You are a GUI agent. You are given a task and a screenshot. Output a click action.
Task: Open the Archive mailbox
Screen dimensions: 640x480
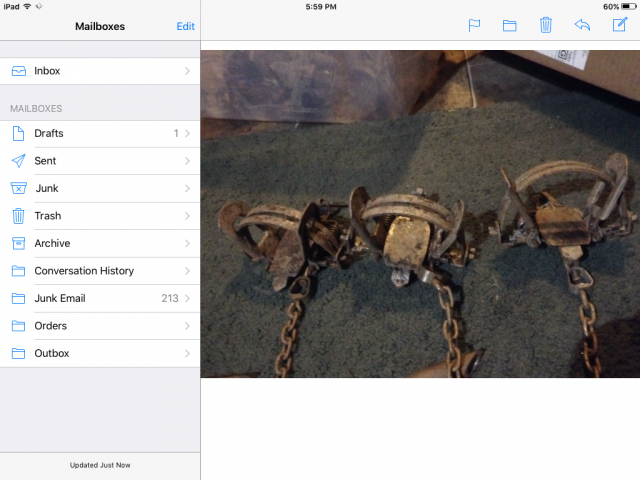click(100, 243)
